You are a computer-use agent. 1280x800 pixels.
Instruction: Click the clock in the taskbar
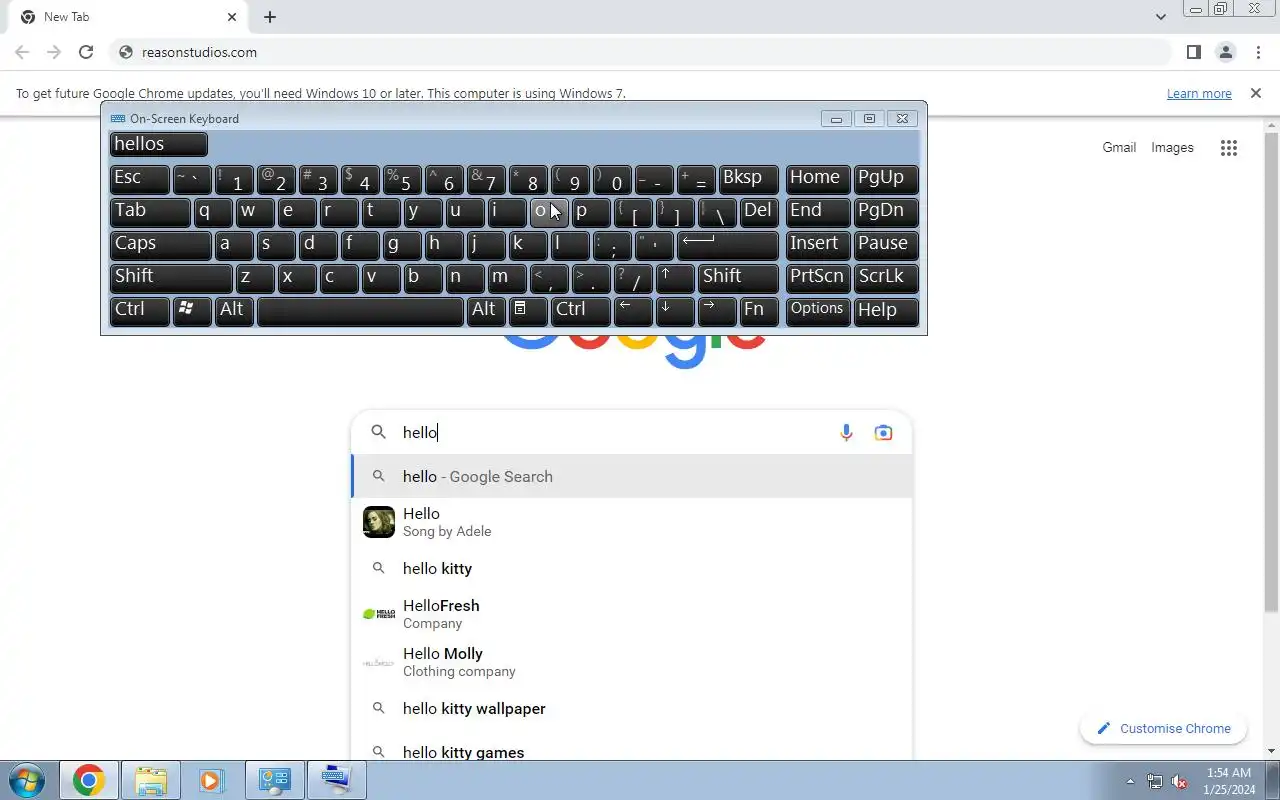(x=1229, y=781)
